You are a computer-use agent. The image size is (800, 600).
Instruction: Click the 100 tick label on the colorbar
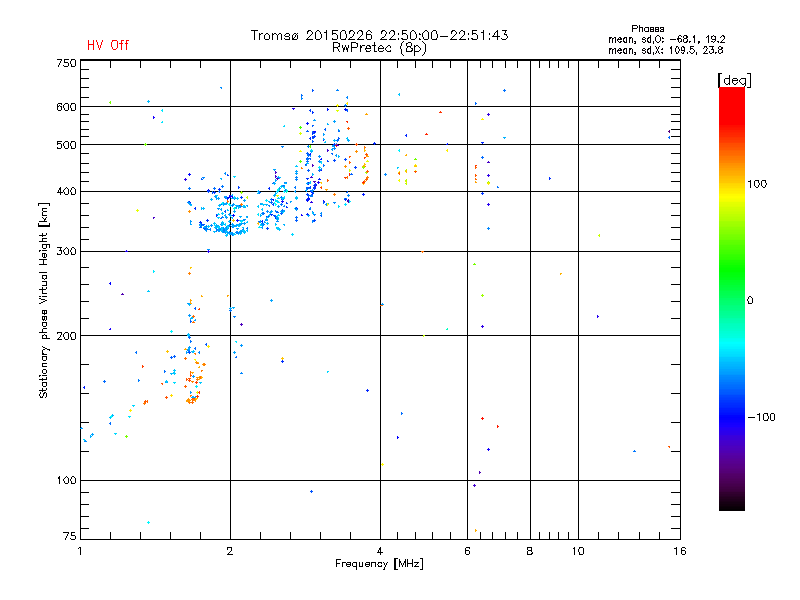tap(757, 184)
